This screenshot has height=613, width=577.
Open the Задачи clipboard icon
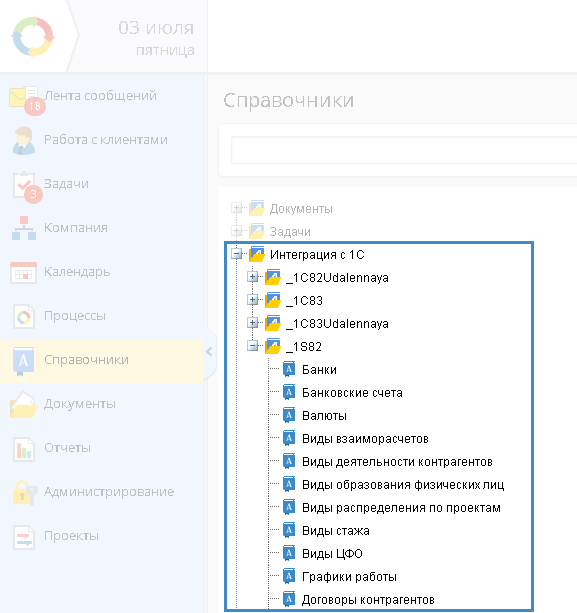point(24,185)
